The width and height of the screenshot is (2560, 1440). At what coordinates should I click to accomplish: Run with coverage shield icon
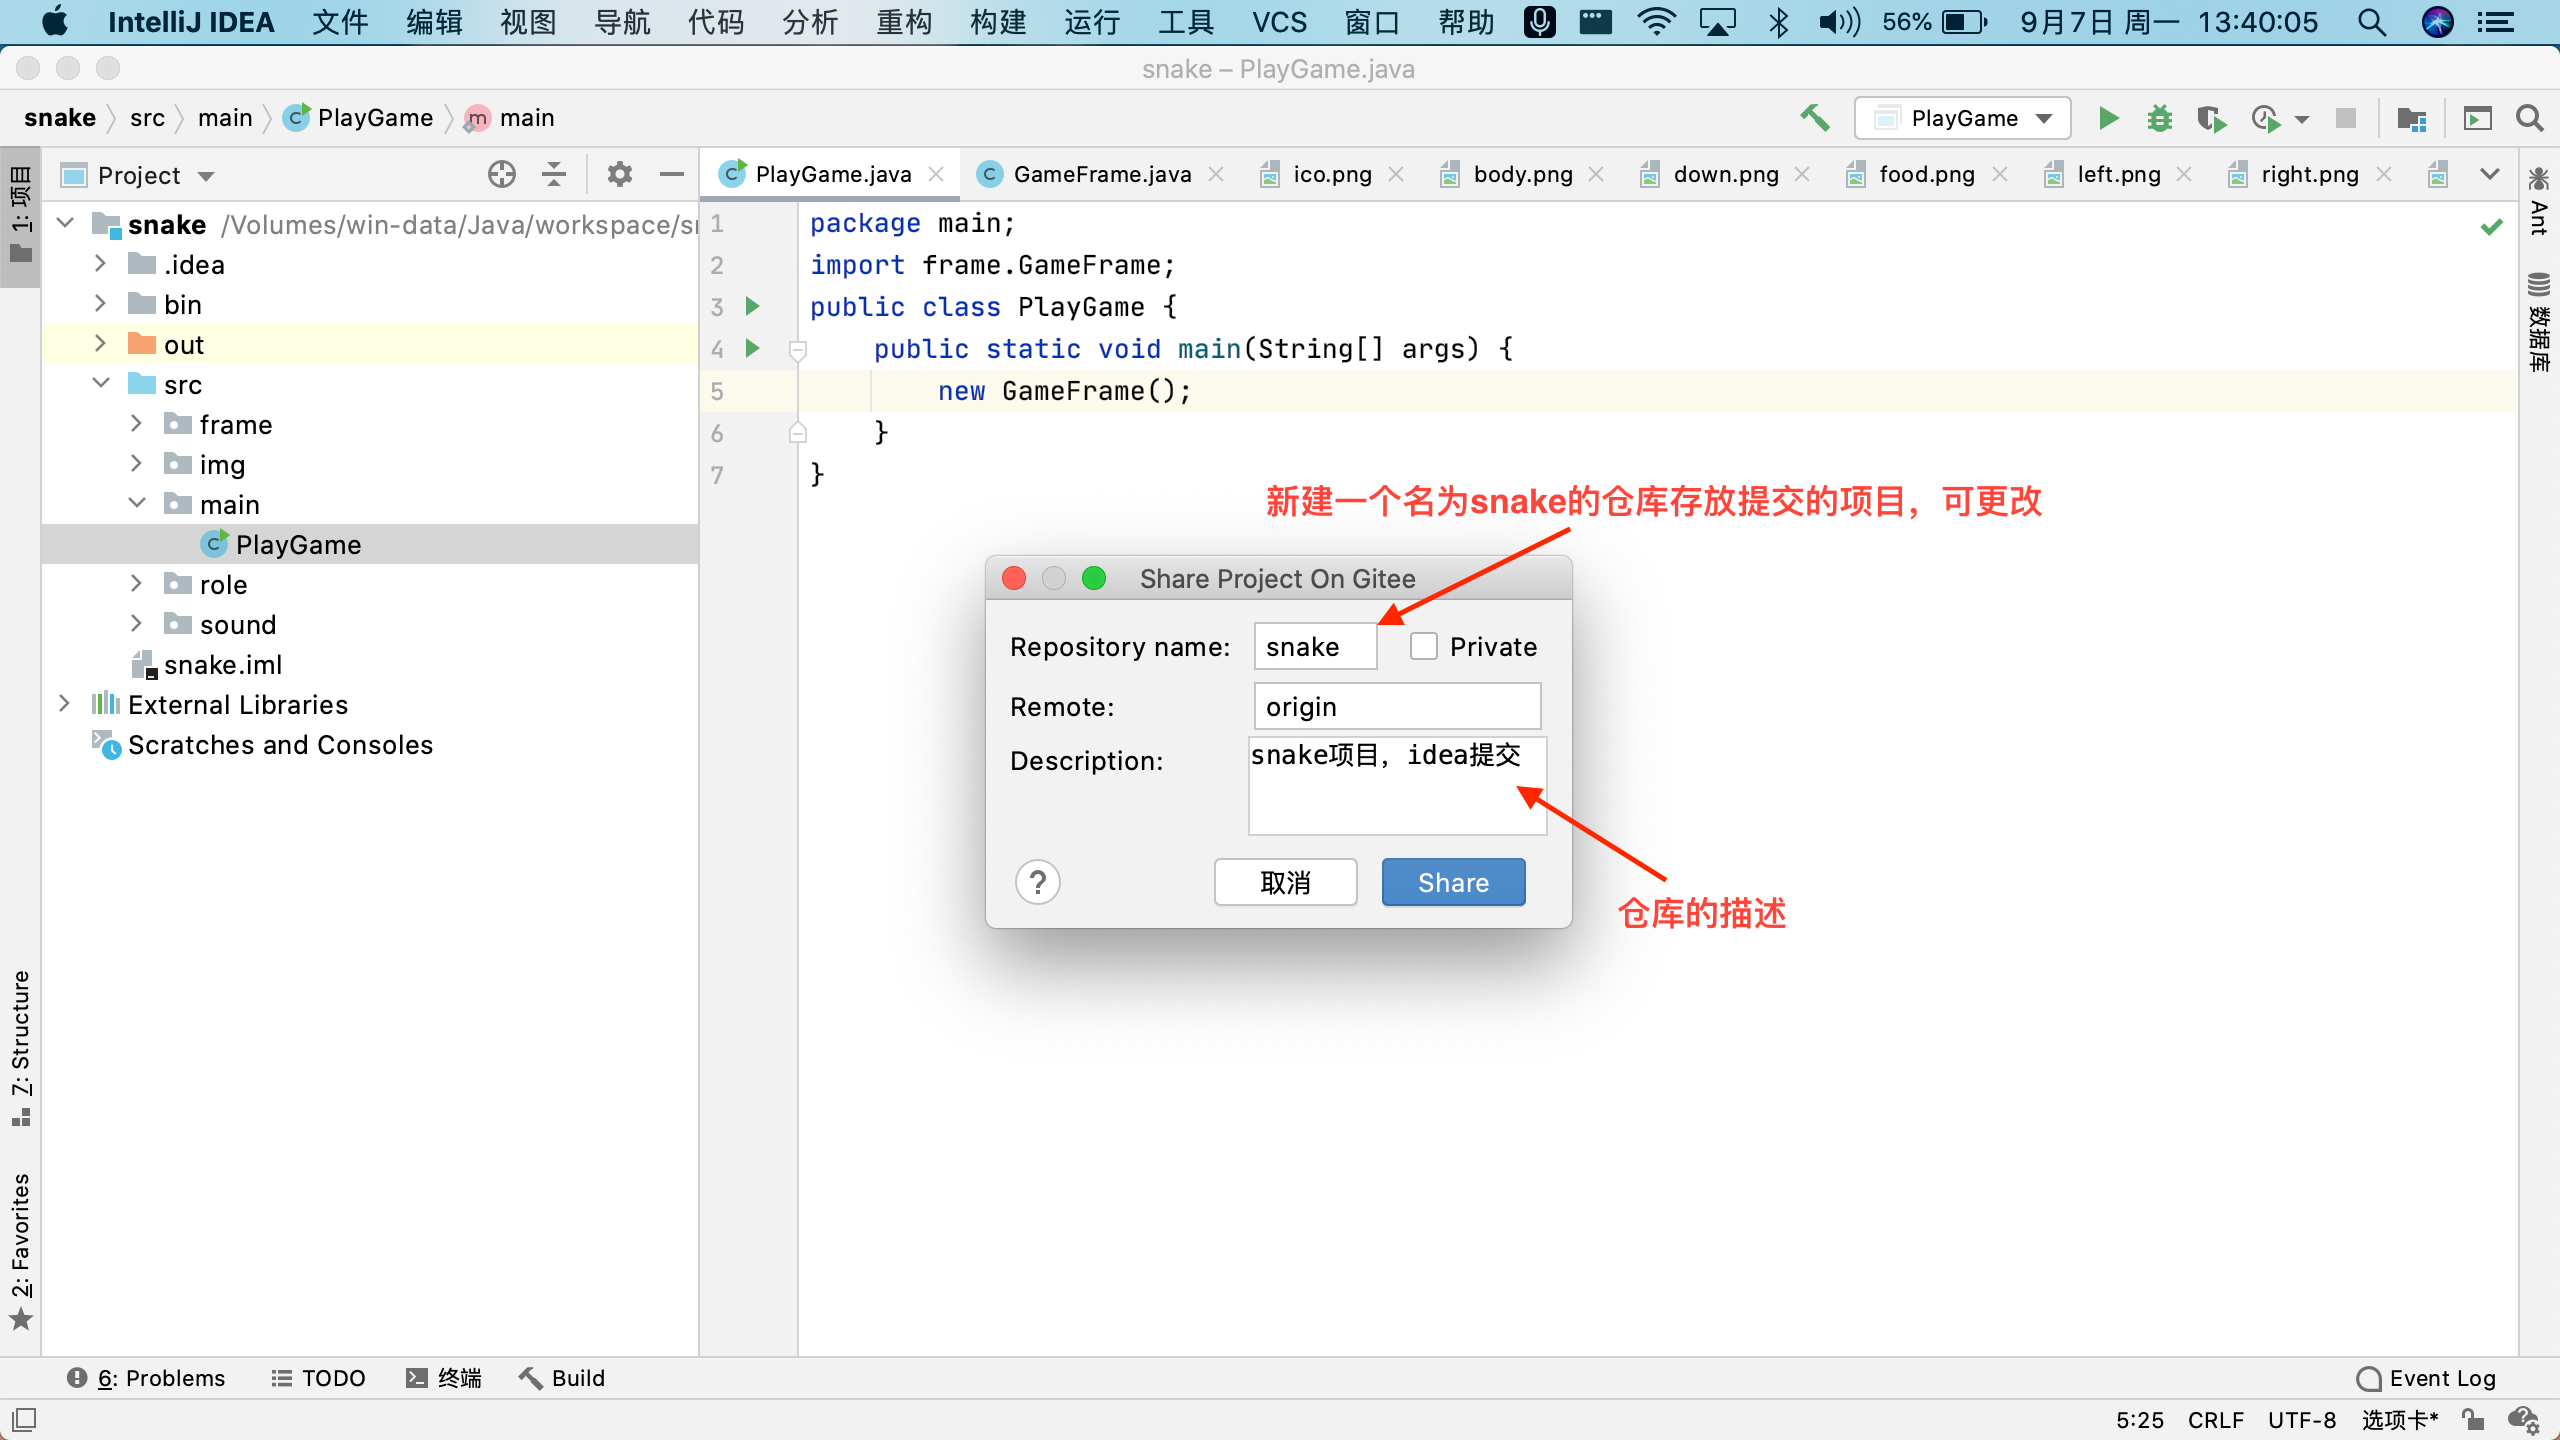tap(2211, 118)
